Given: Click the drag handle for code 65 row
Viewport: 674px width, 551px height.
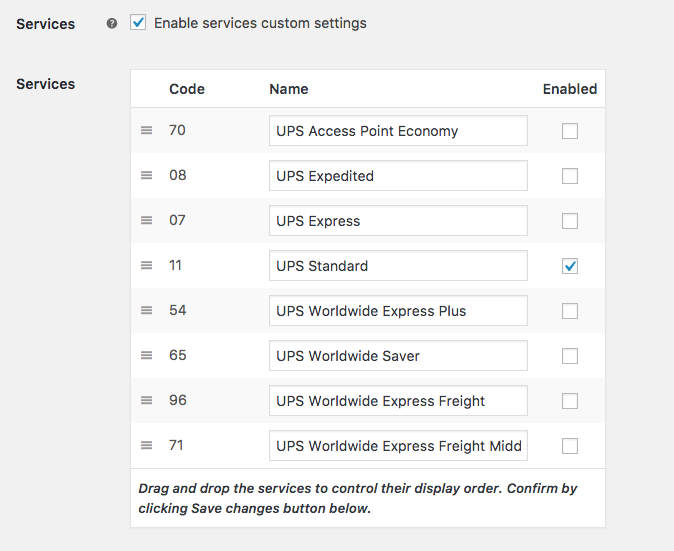Looking at the screenshot, I should (147, 355).
